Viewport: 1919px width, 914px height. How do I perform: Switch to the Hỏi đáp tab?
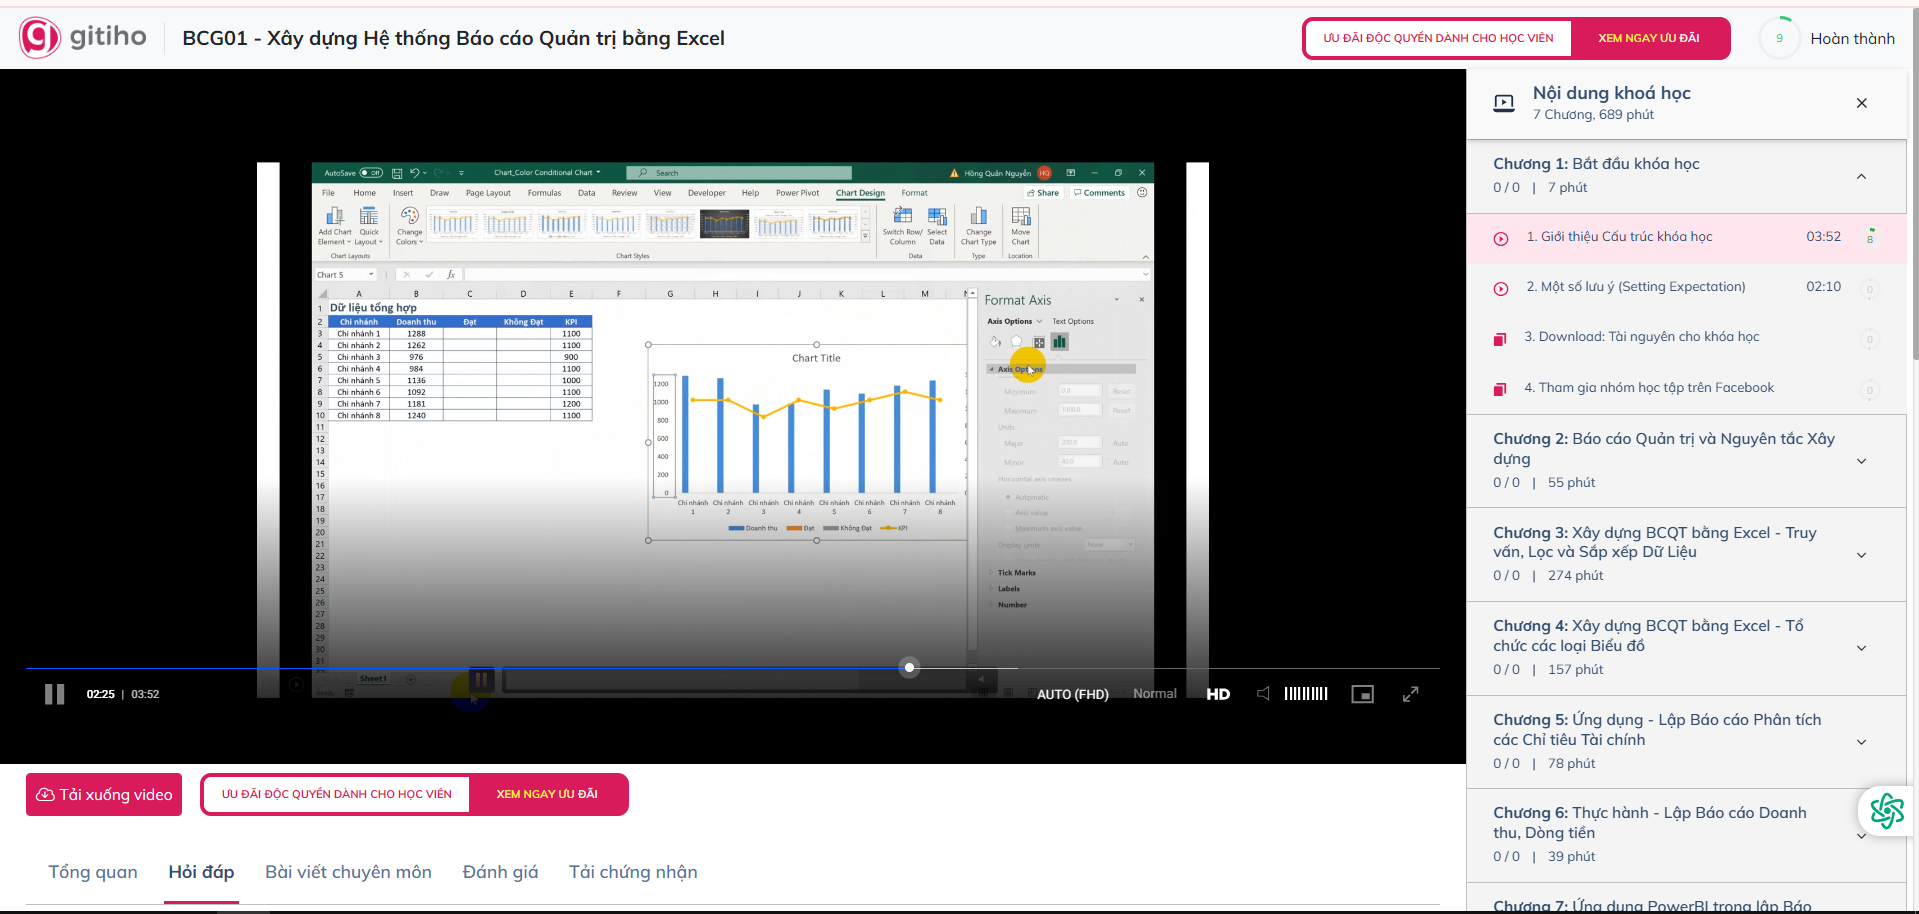[201, 872]
